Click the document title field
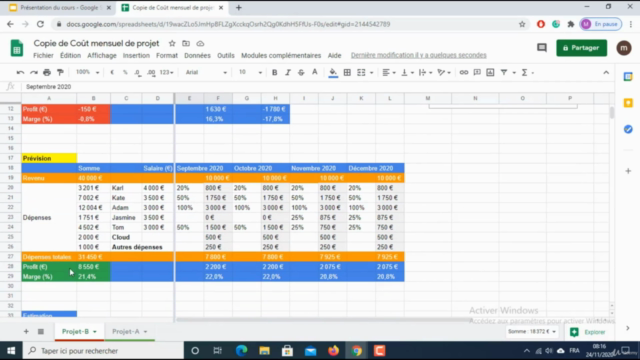The image size is (640, 360). tap(96, 43)
